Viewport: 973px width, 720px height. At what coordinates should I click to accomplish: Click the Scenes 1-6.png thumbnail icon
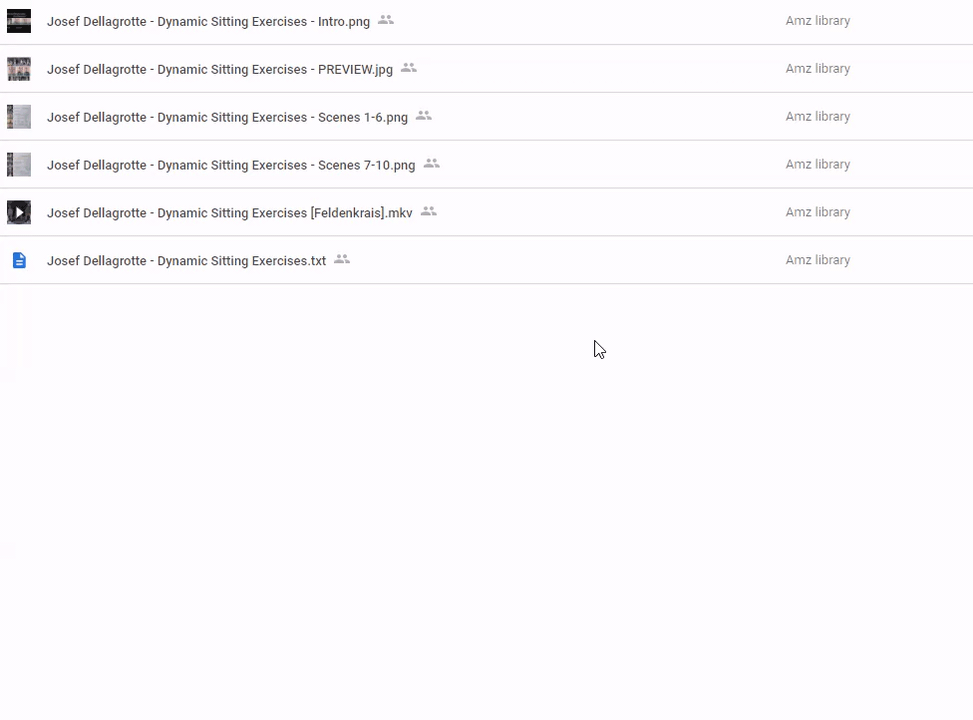click(x=19, y=117)
